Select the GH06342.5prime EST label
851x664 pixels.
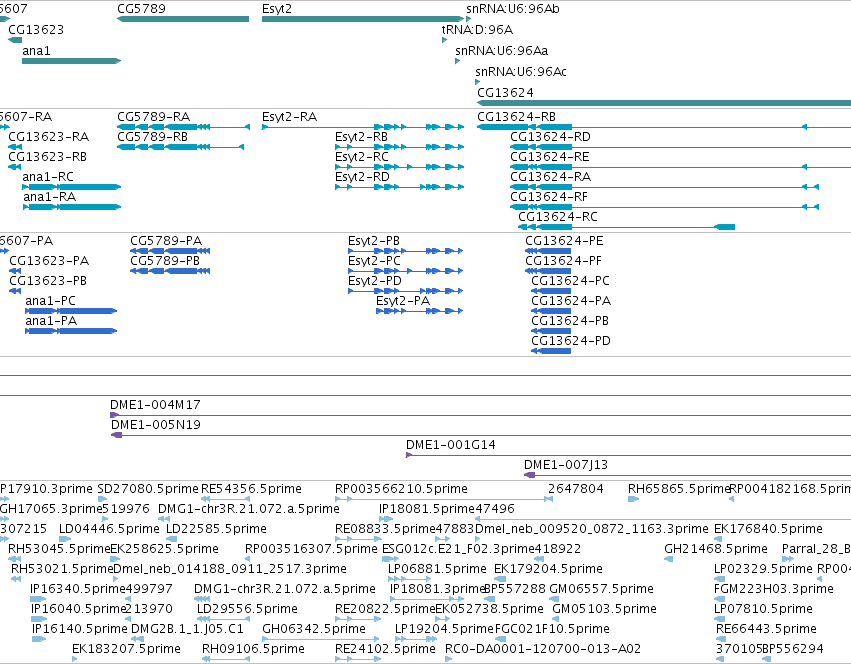tap(314, 629)
